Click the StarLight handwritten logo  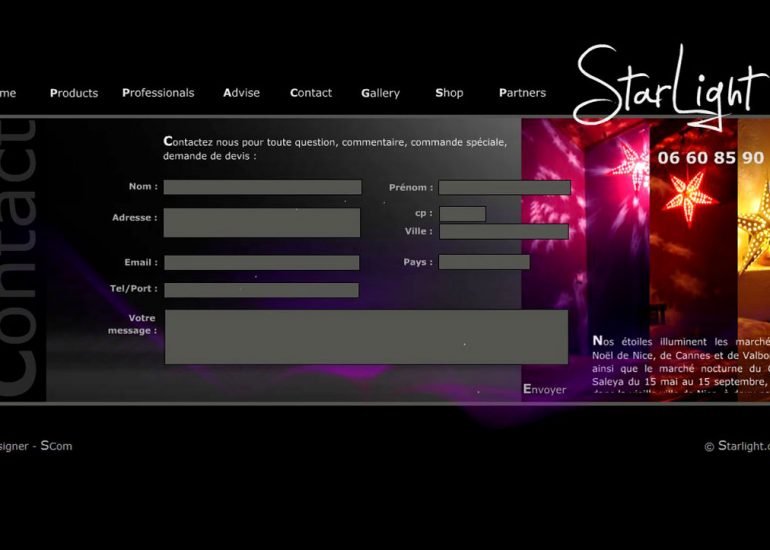(665, 85)
